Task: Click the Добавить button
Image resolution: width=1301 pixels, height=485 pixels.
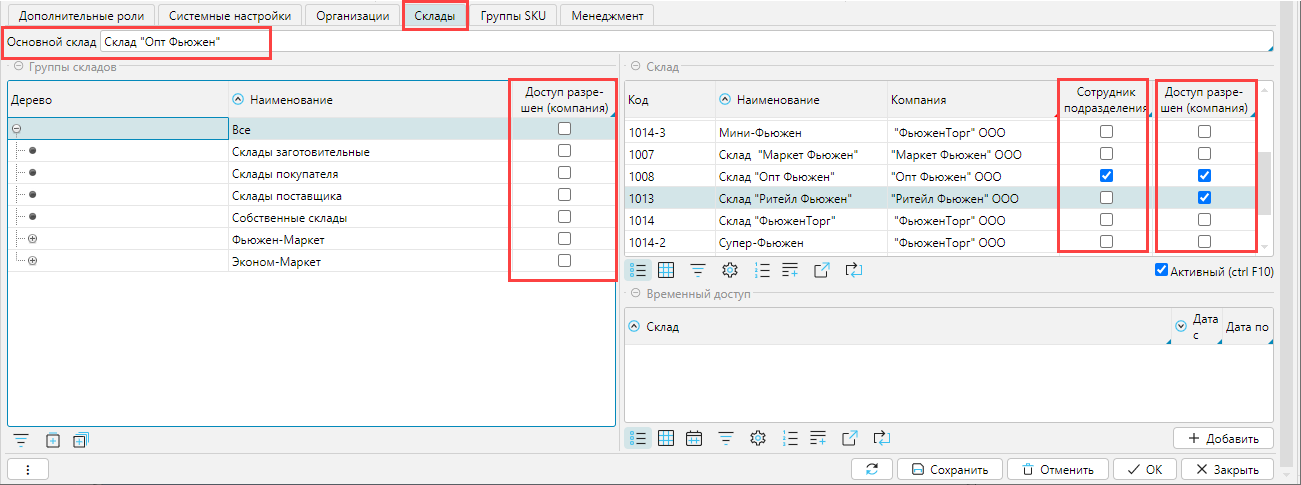Action: coord(1223,438)
